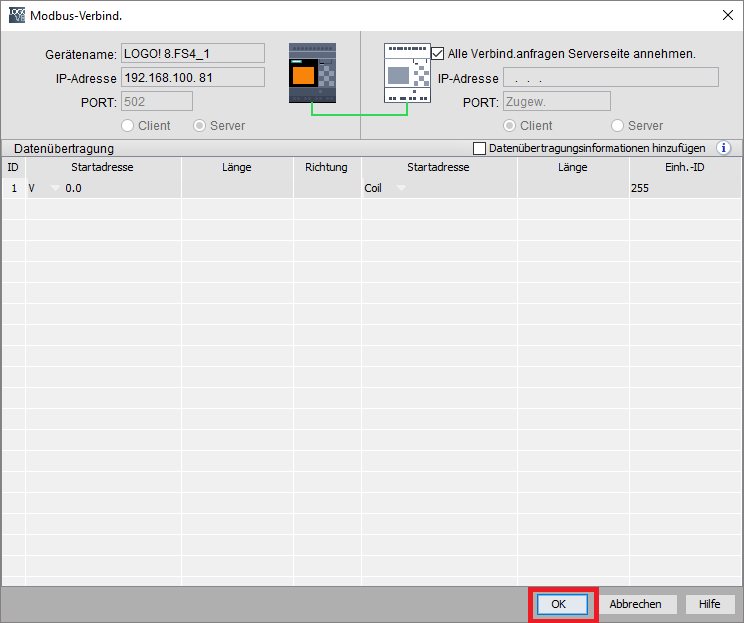Image resolution: width=744 pixels, height=623 pixels.
Task: Click the left Länge column header
Action: coord(237,167)
